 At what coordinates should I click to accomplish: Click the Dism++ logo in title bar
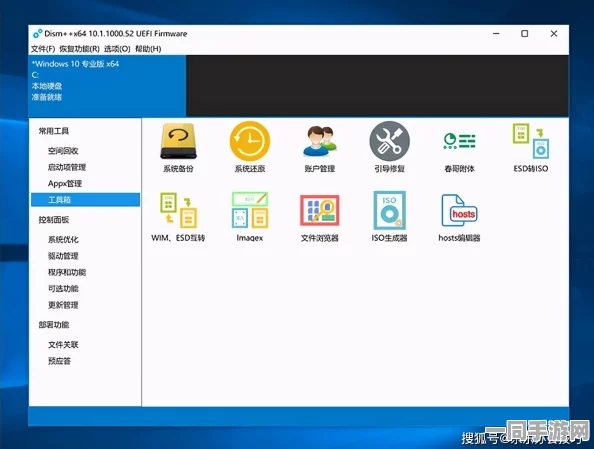point(37,34)
